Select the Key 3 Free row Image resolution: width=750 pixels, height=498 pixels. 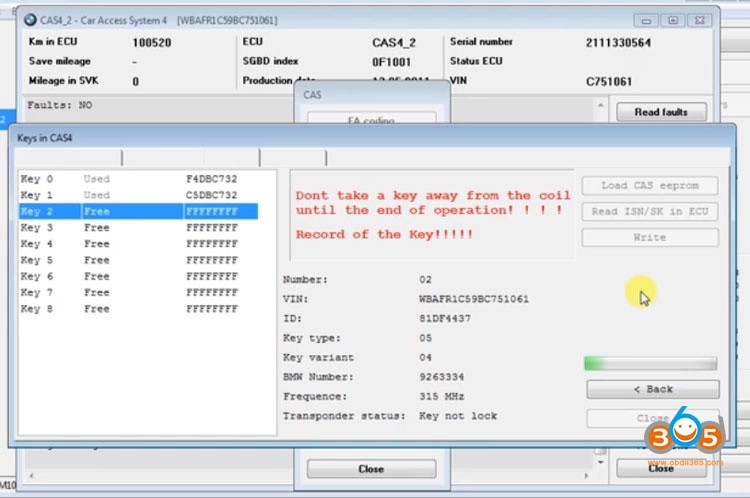coord(139,228)
